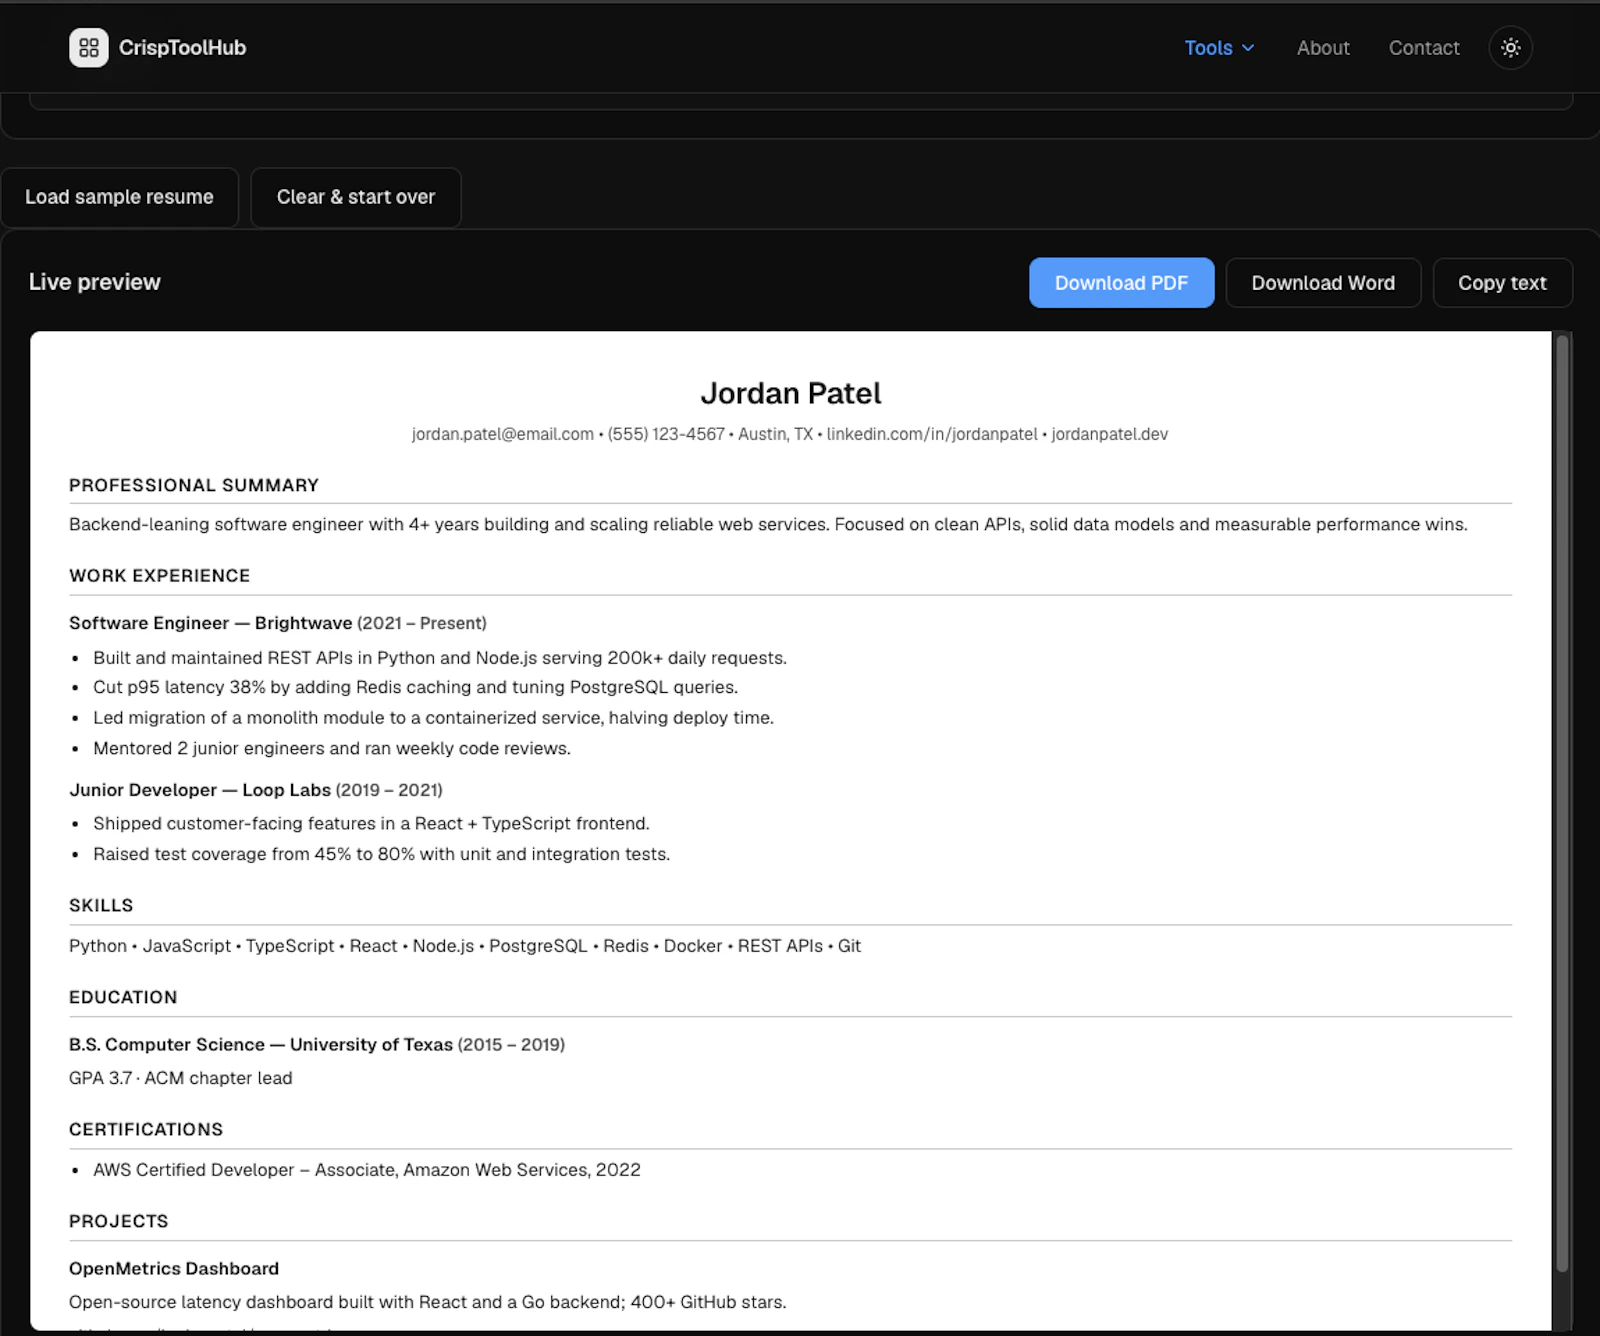Download the resume as Word
1600x1336 pixels.
pos(1323,283)
